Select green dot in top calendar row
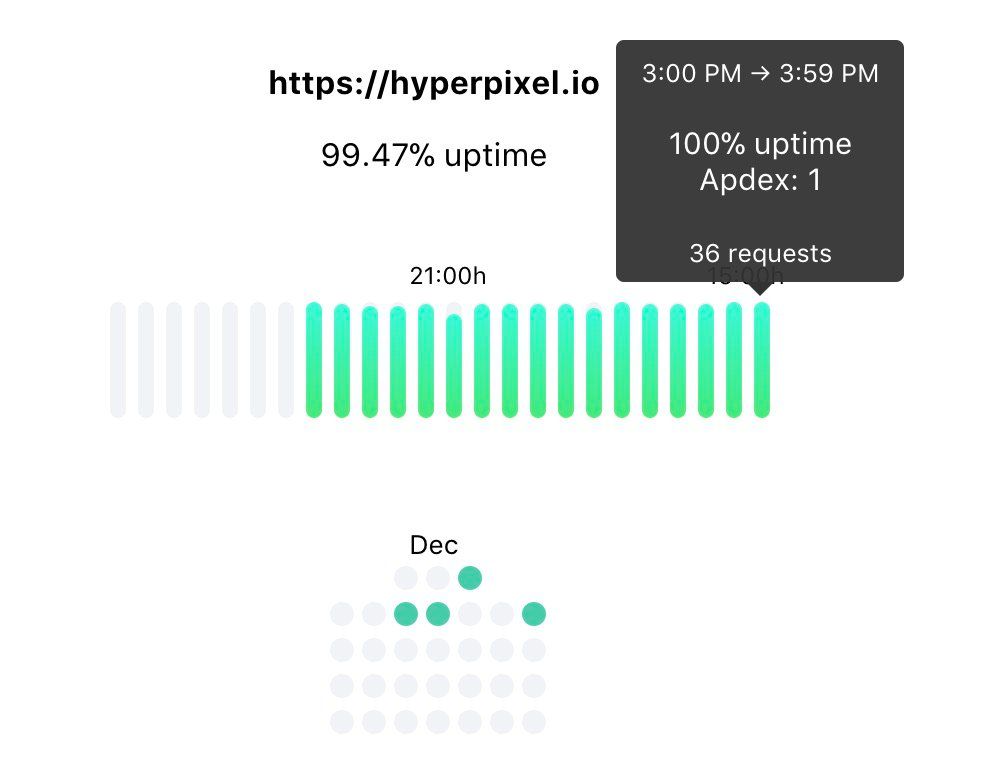982x780 pixels. click(470, 578)
